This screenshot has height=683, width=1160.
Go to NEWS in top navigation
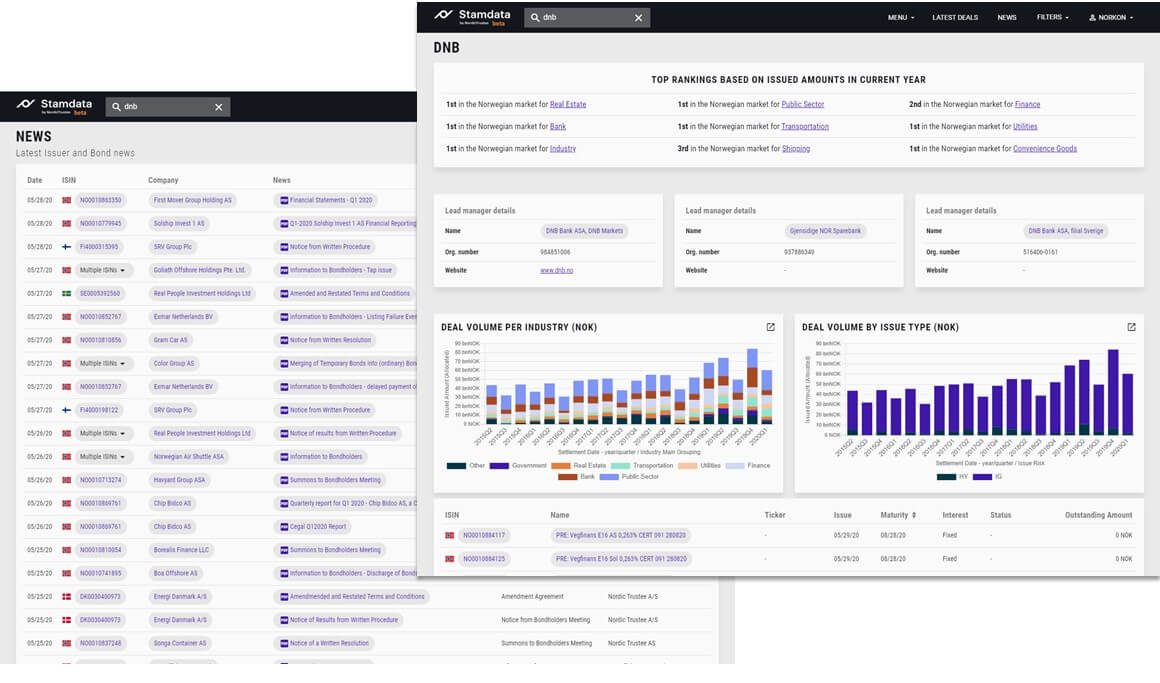tap(1006, 18)
